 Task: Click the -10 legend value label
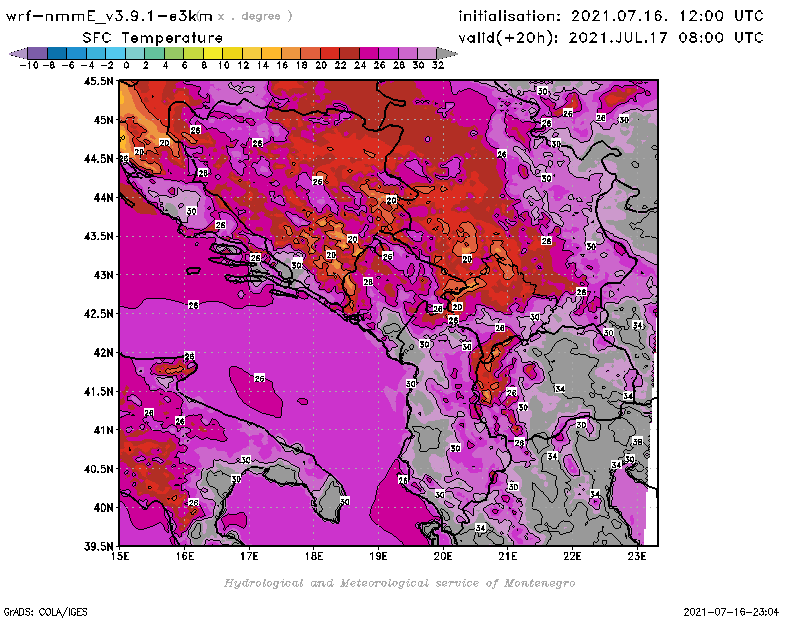pos(29,65)
